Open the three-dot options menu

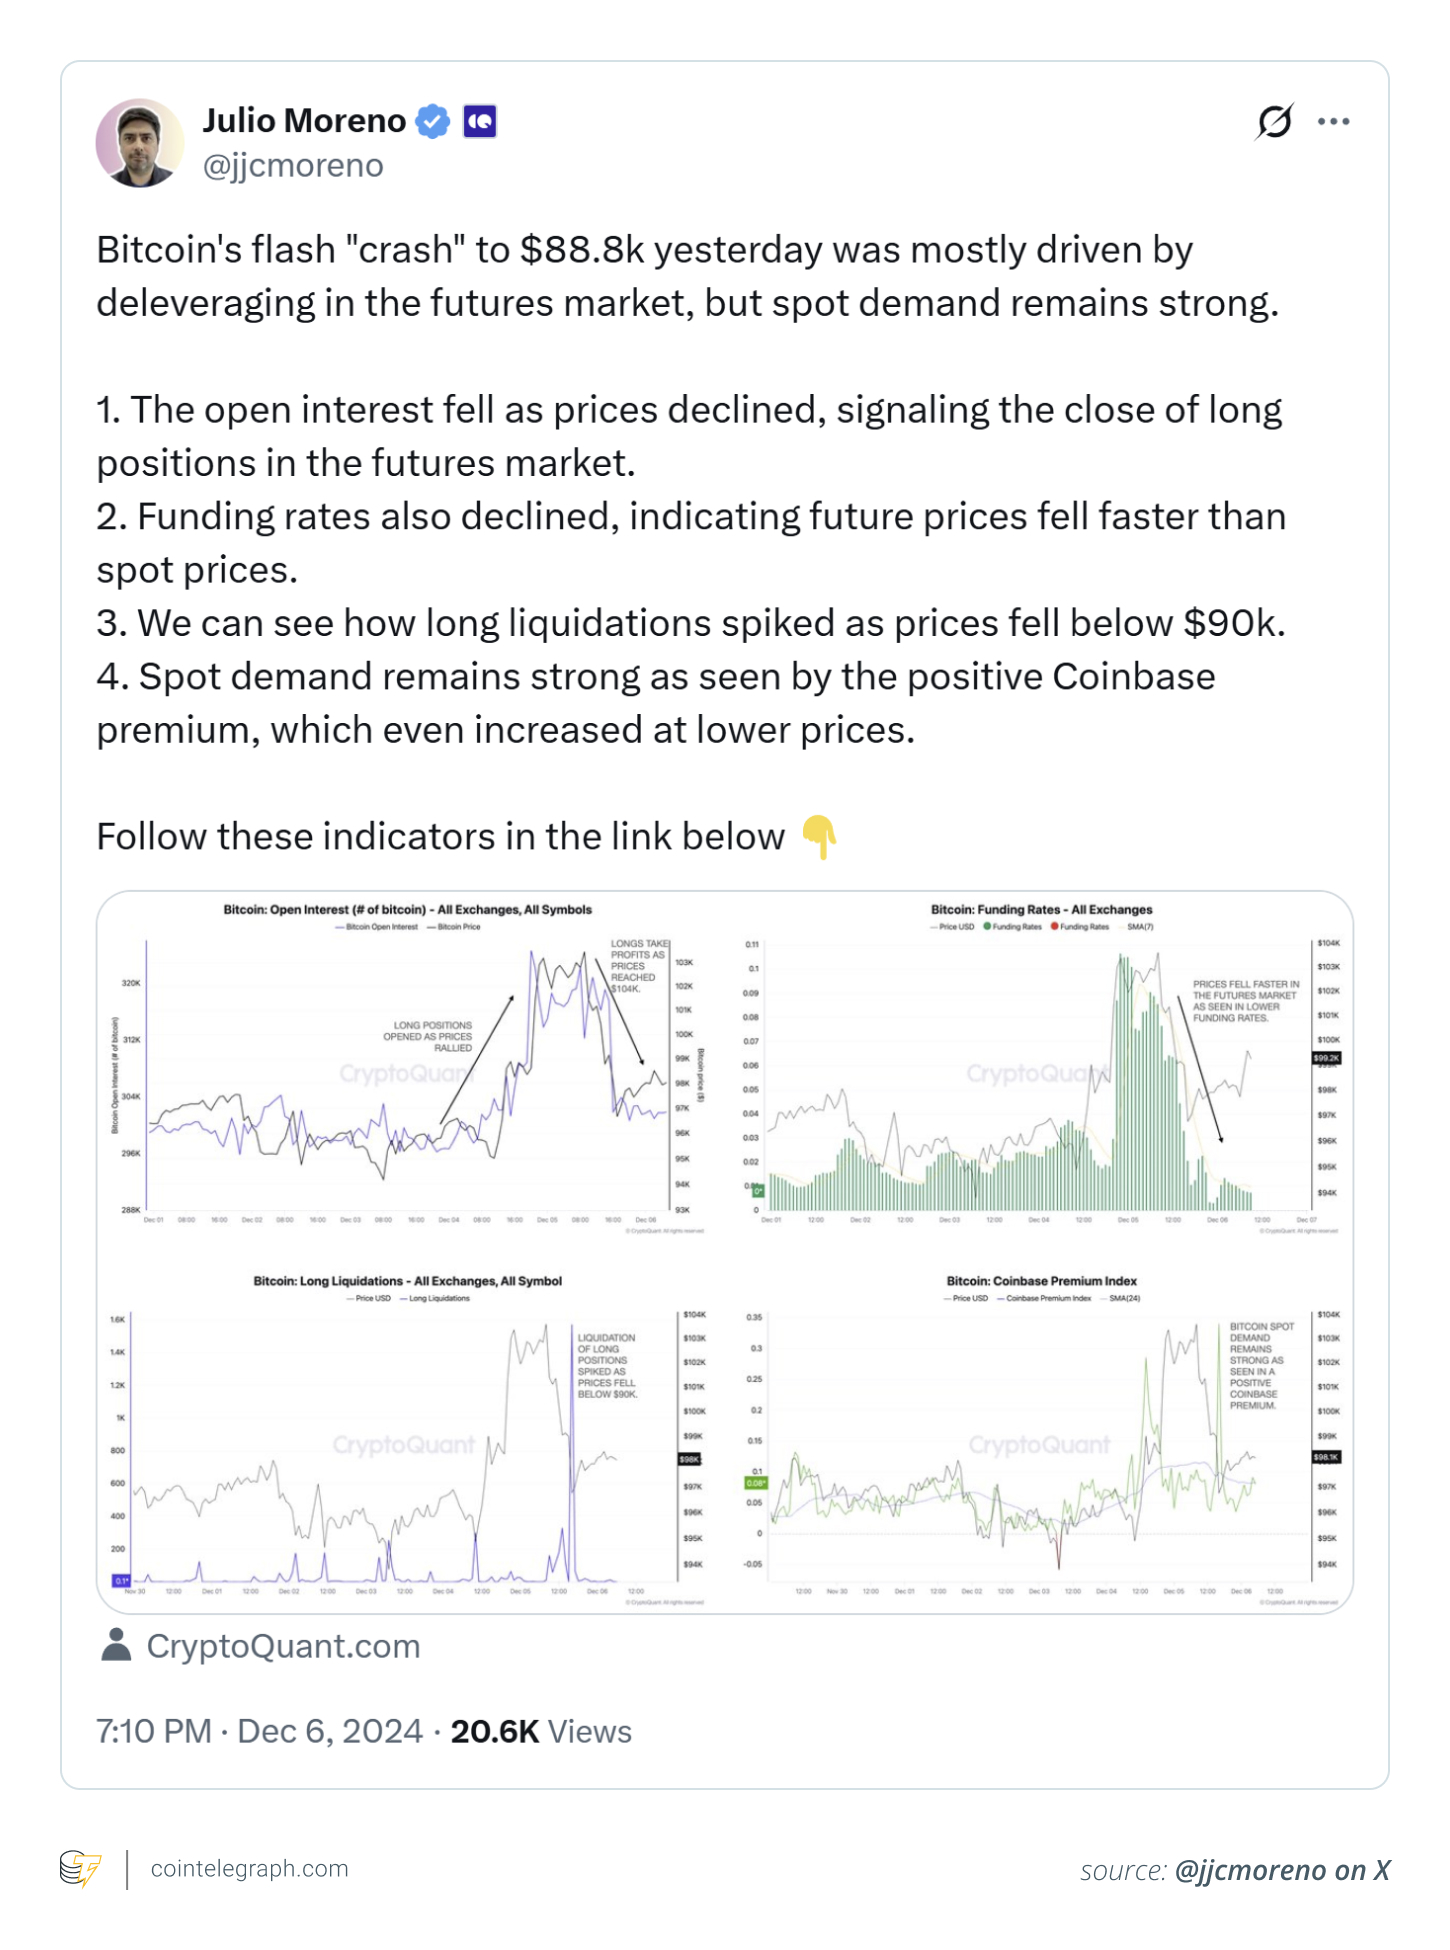[x=1336, y=120]
